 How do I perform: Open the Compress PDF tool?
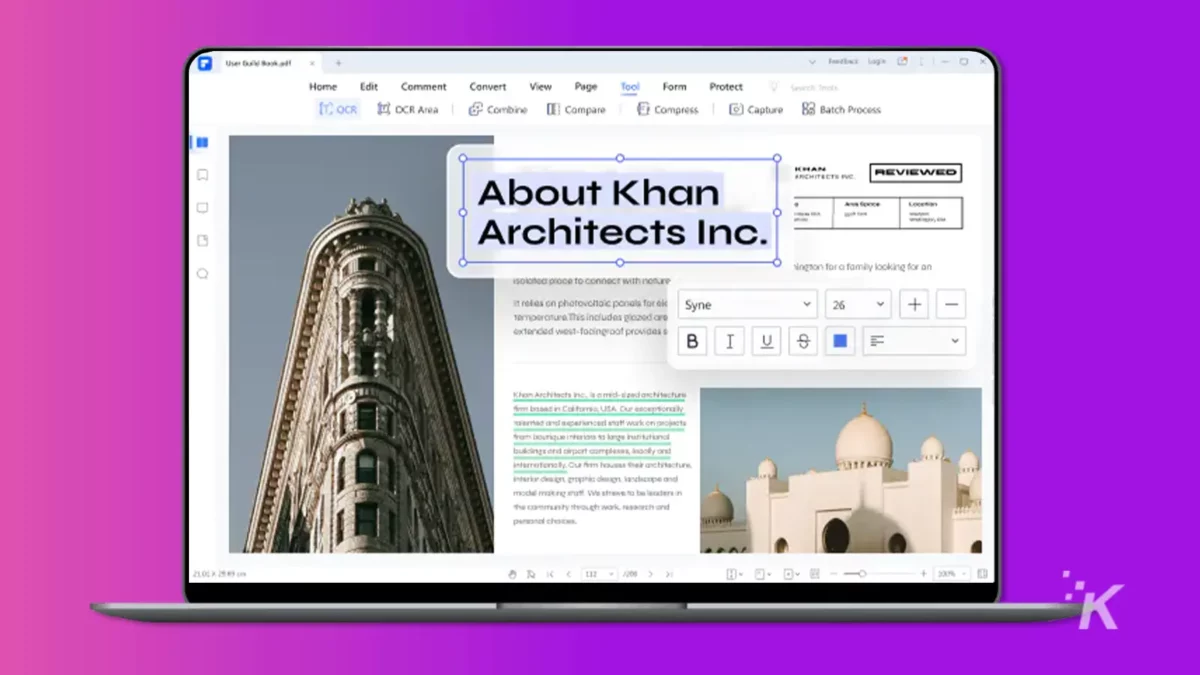[667, 109]
